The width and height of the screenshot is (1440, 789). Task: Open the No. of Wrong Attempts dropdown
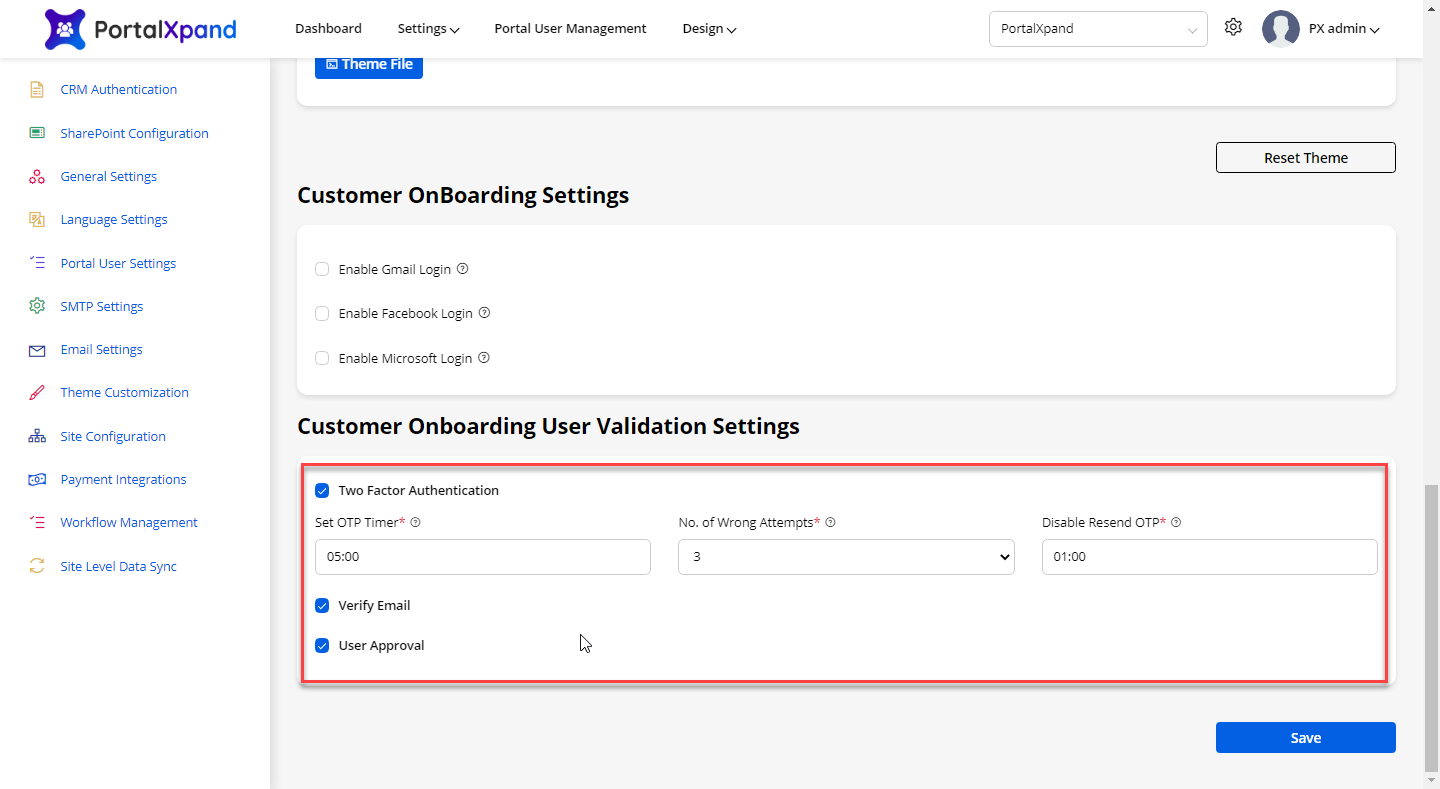click(x=846, y=557)
